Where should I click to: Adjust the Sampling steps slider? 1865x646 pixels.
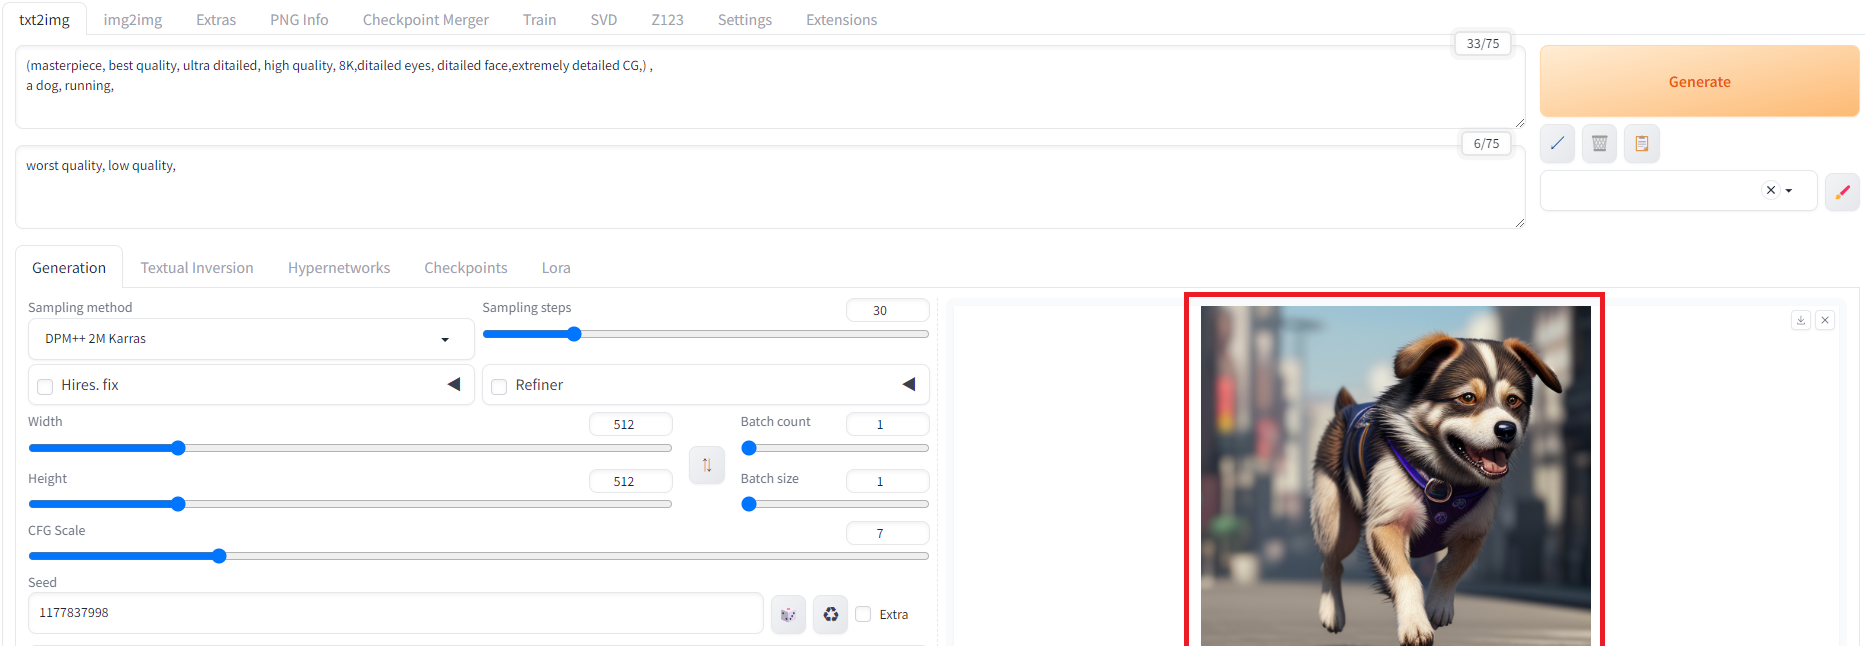pos(705,334)
